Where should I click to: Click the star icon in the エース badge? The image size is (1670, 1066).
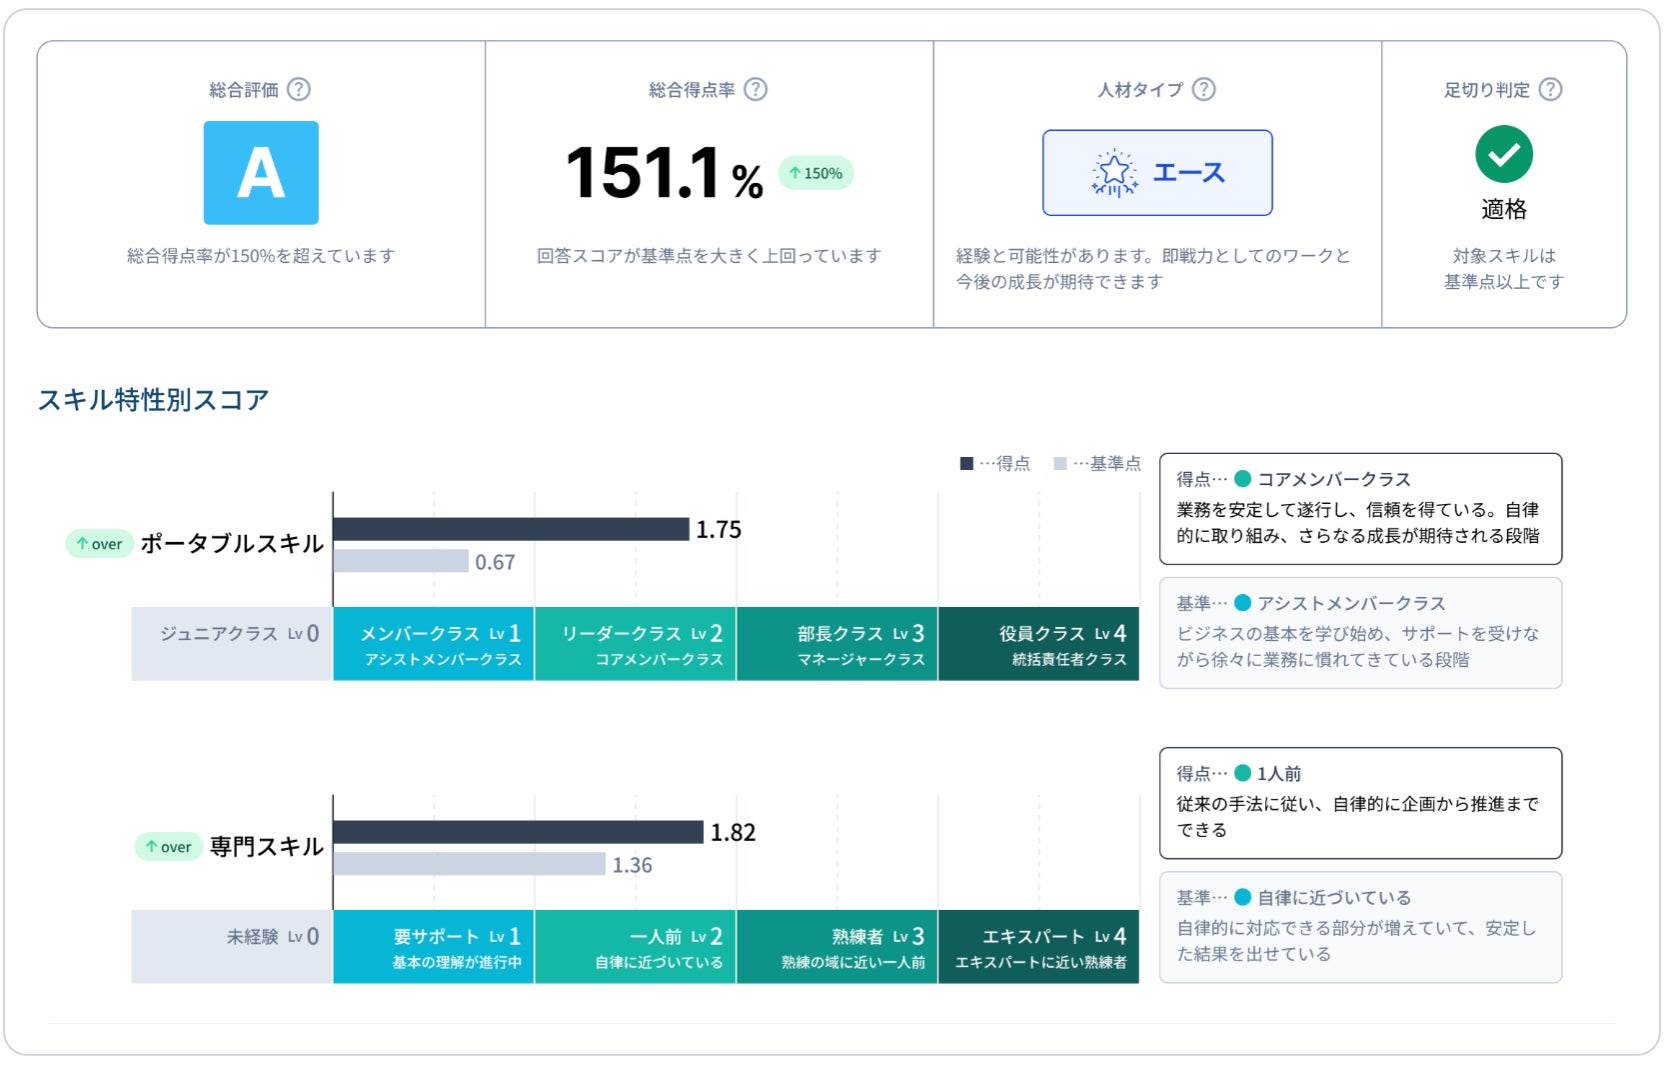(x=1114, y=173)
